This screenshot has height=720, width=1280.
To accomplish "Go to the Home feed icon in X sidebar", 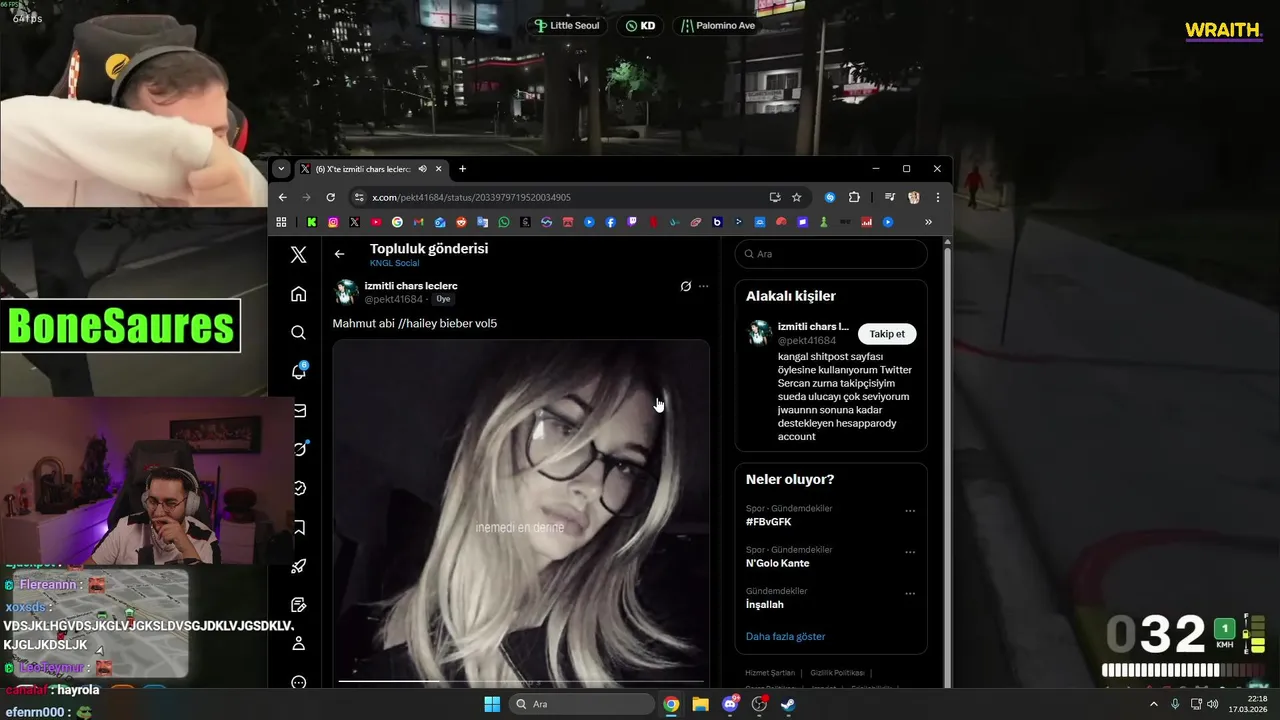I will point(298,294).
